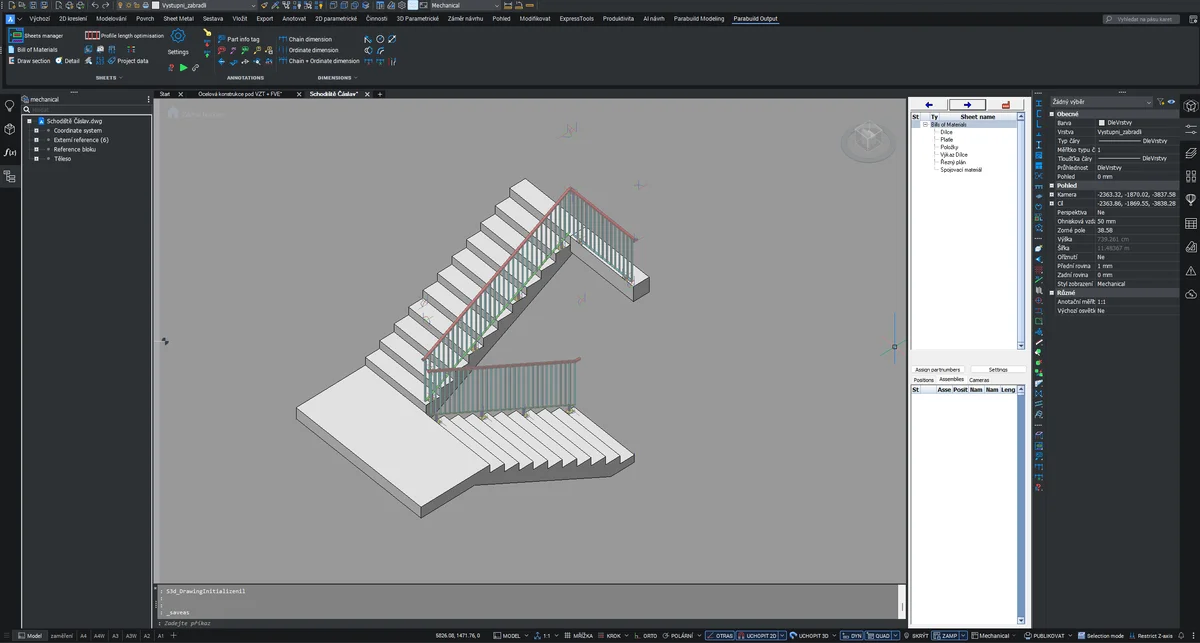Click the Bill of Materials ribbon tool

pyautogui.click(x=36, y=49)
